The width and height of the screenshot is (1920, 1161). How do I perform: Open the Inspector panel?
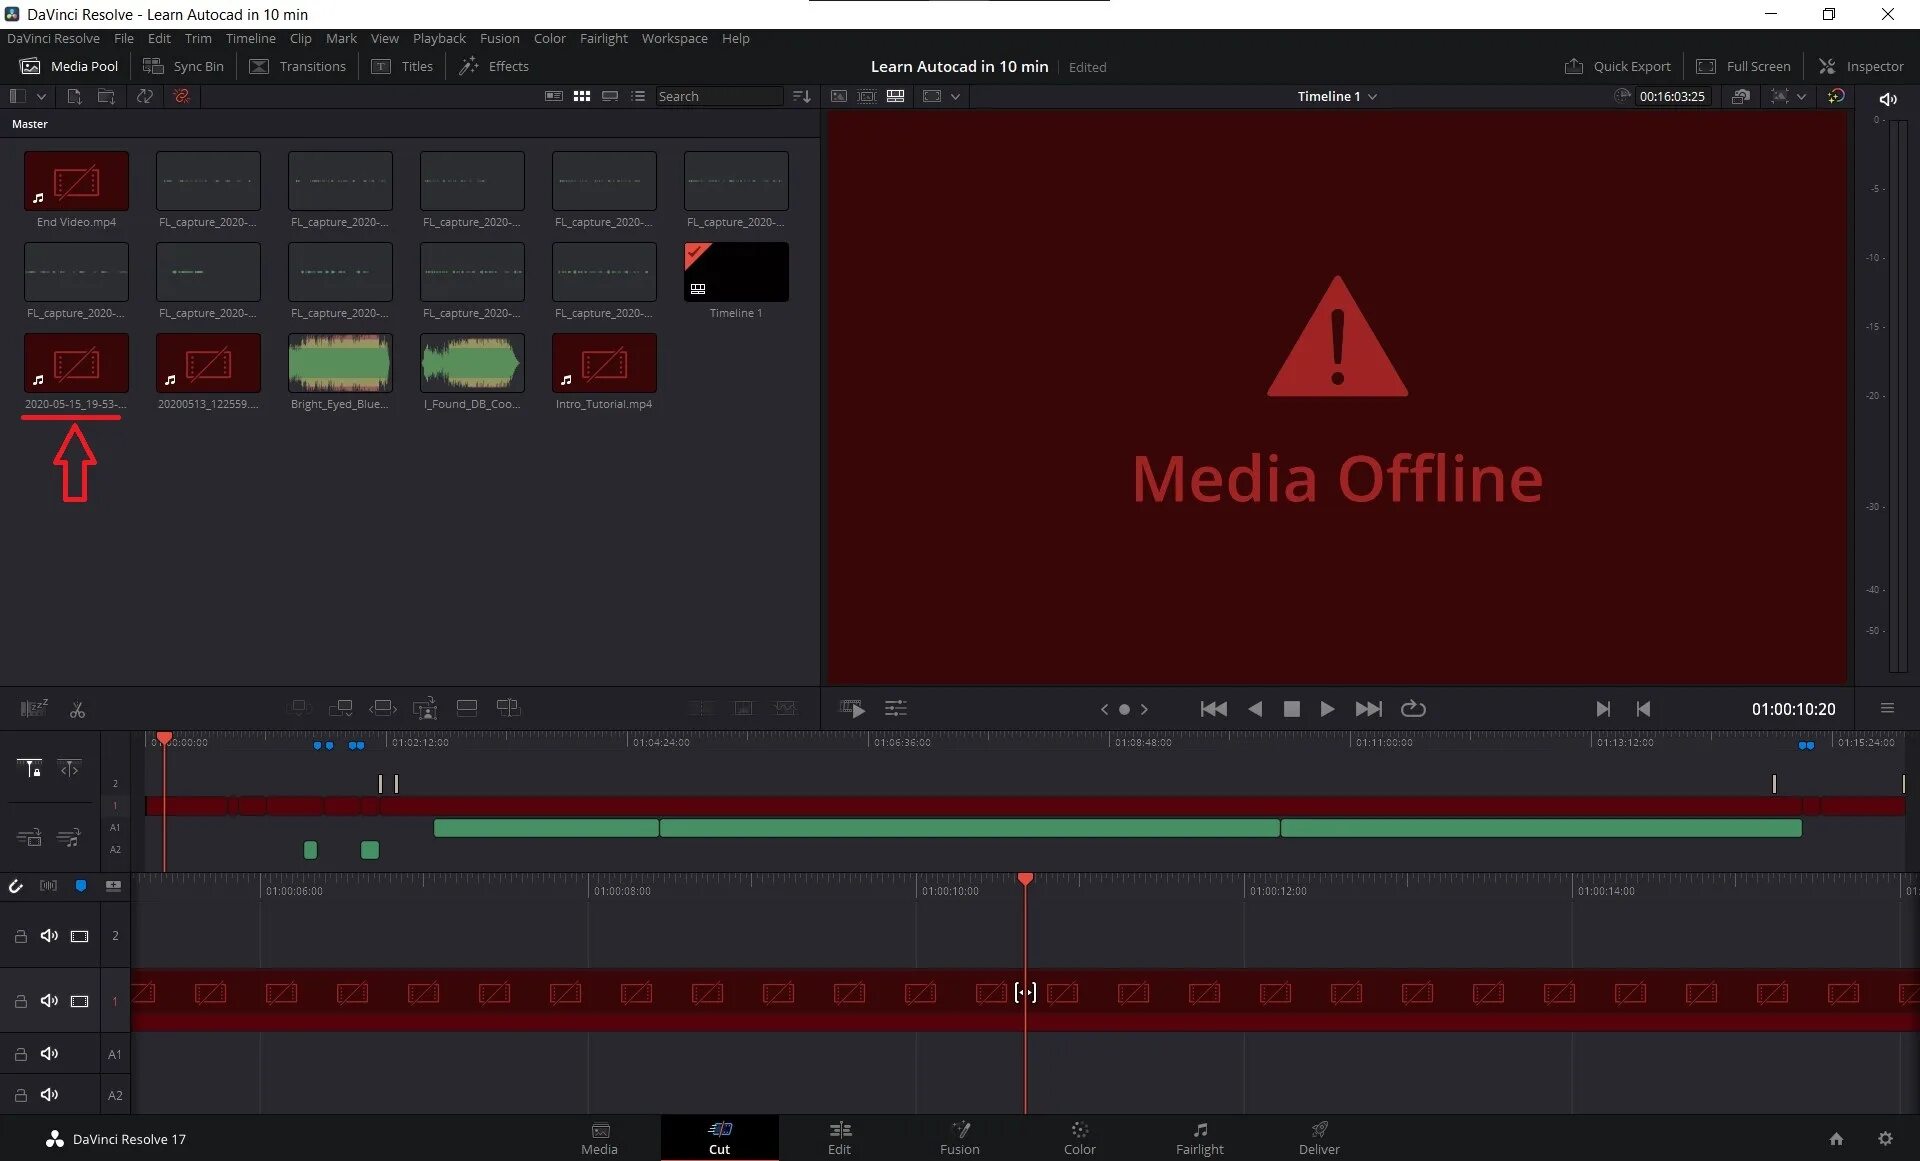(x=1861, y=66)
